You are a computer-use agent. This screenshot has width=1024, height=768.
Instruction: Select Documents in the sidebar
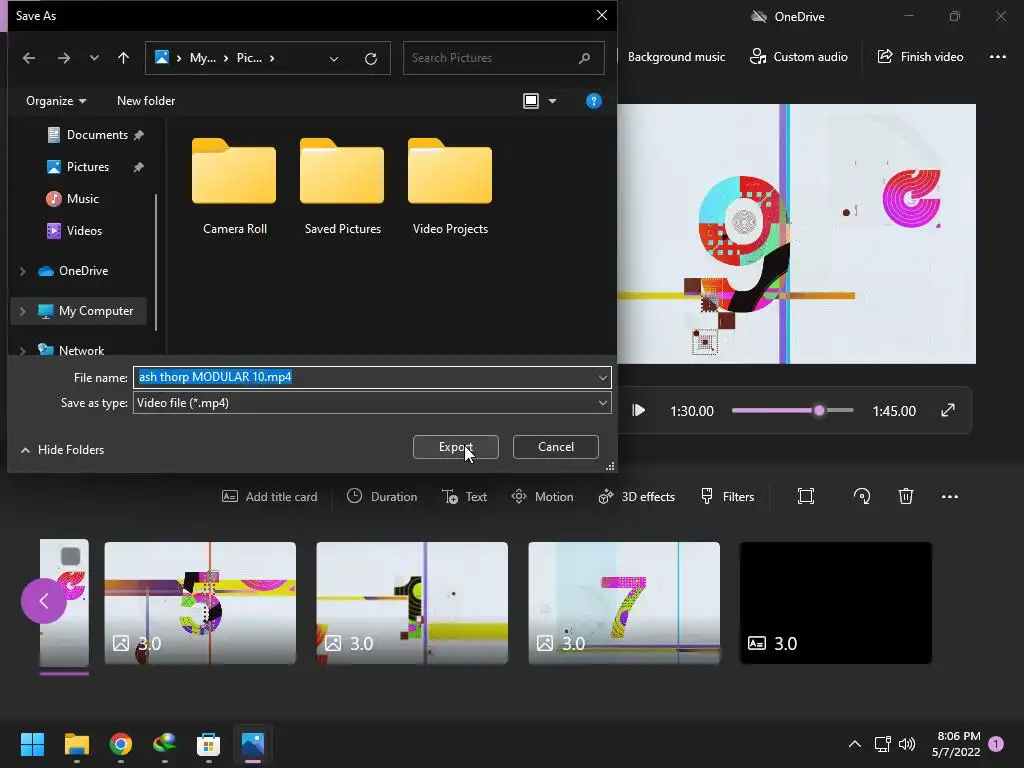(x=96, y=135)
